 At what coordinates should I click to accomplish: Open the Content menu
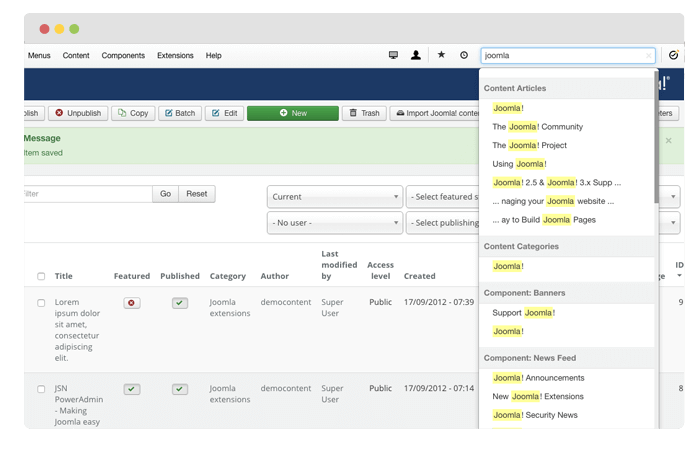pyautogui.click(x=76, y=55)
